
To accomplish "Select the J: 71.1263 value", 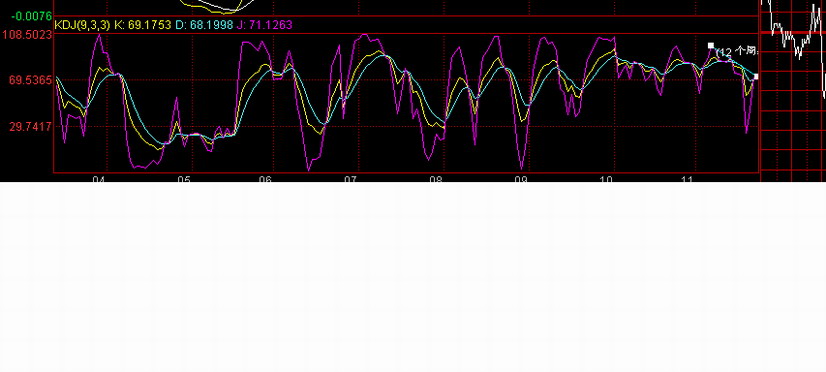I will (264, 25).
